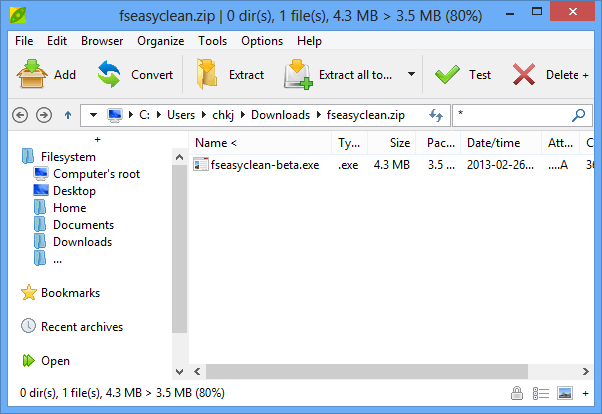Click the picture thumbnail icon in status bar

(x=564, y=393)
